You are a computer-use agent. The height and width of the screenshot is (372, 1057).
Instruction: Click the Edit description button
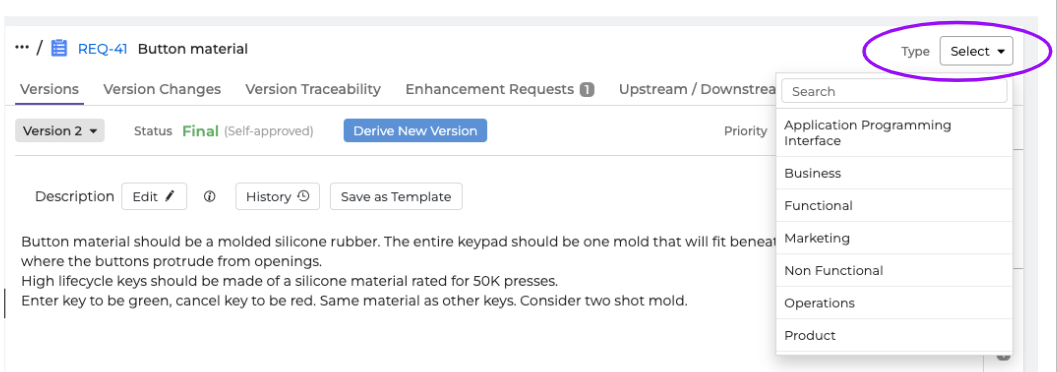click(x=154, y=197)
